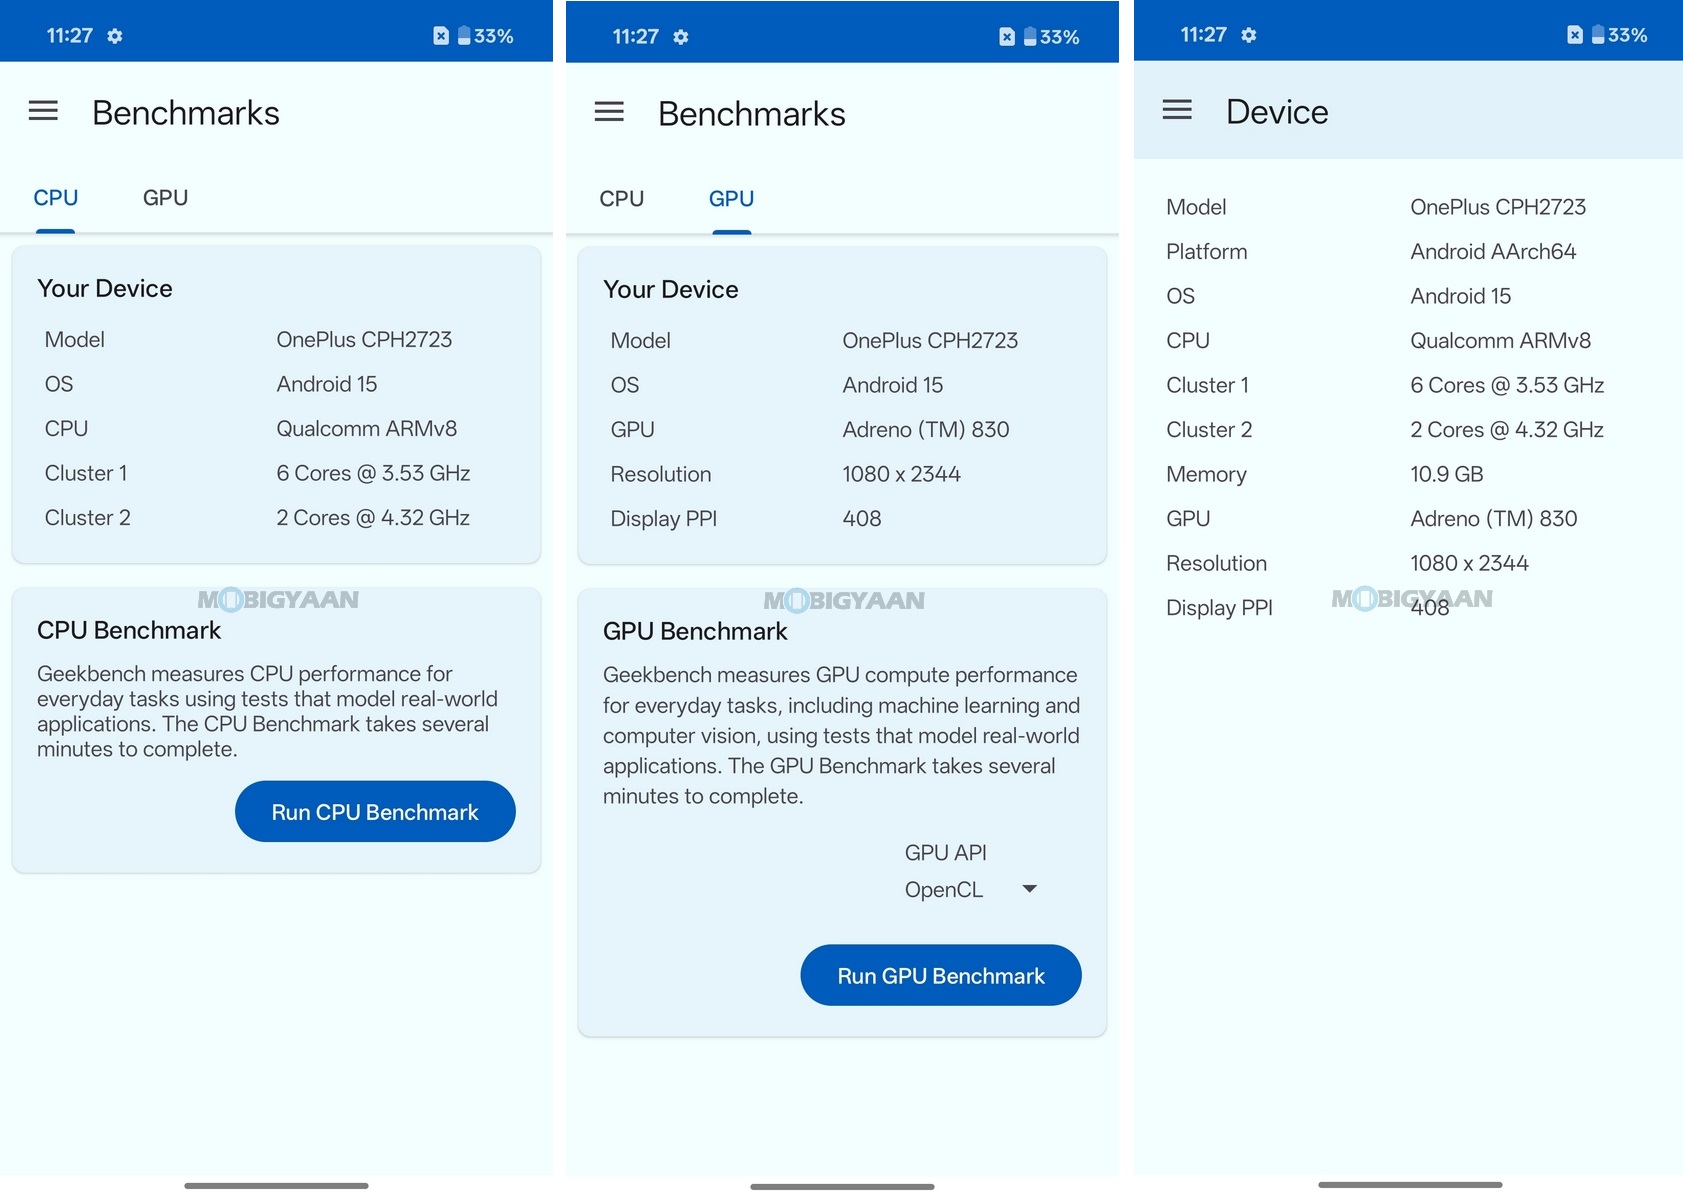Switch to CPU tab on middle Benchmarks screen
The image size is (1683, 1200).
[622, 199]
